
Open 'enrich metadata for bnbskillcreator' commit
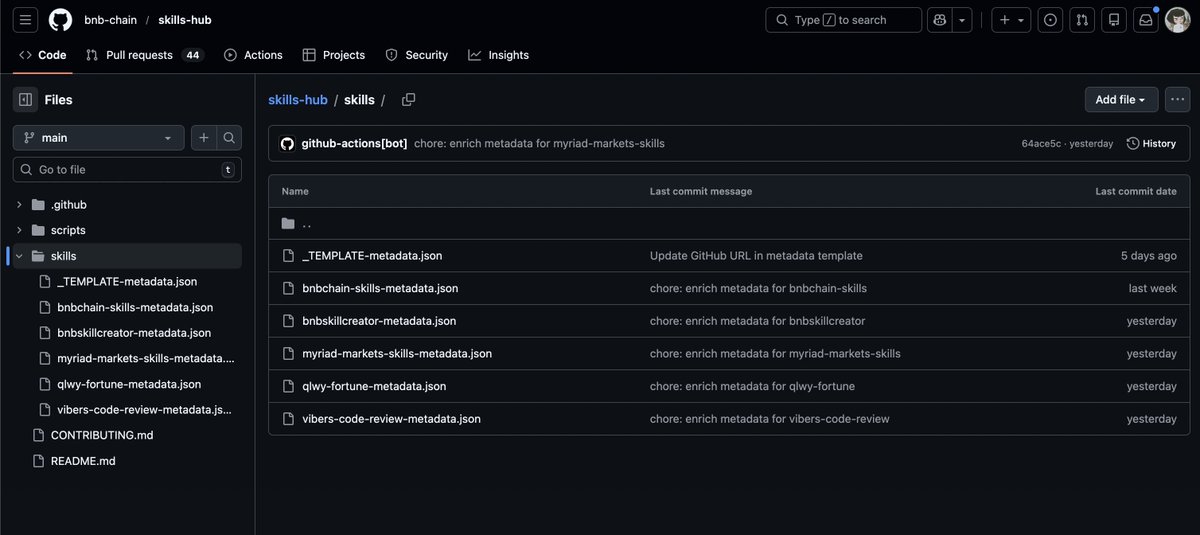757,321
